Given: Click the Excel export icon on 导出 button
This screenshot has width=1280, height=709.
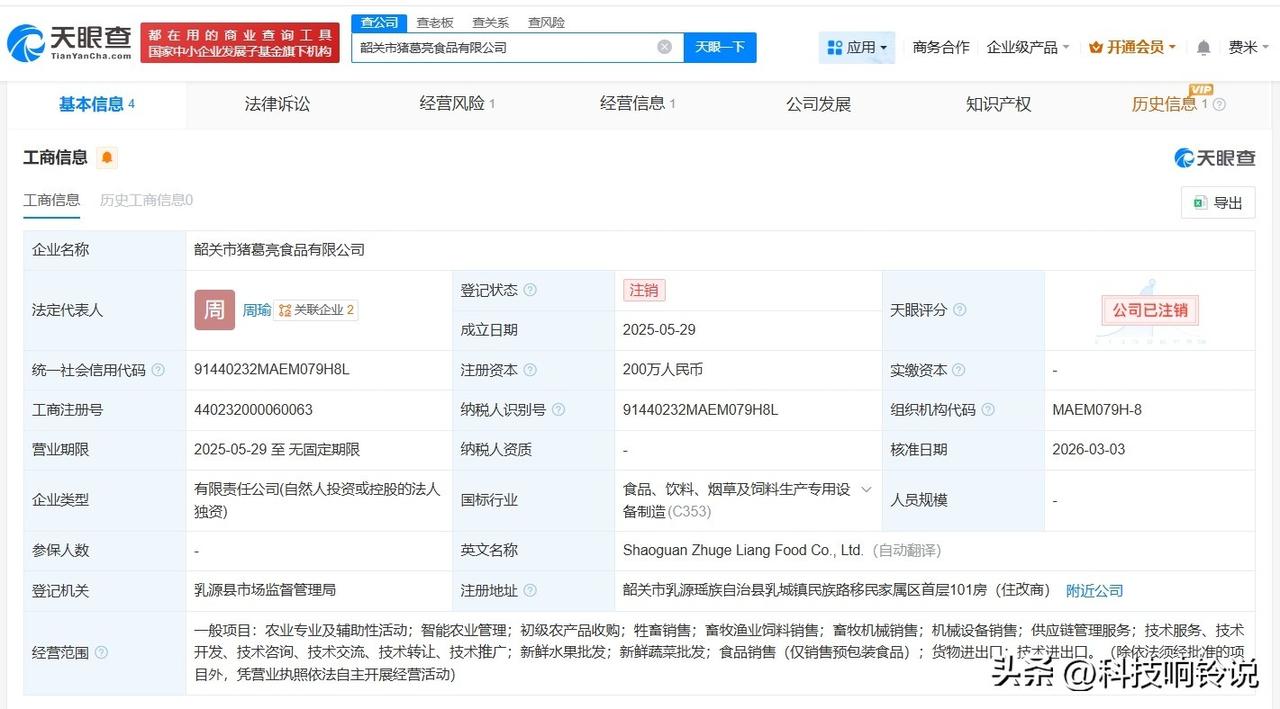Looking at the screenshot, I should pos(1200,202).
